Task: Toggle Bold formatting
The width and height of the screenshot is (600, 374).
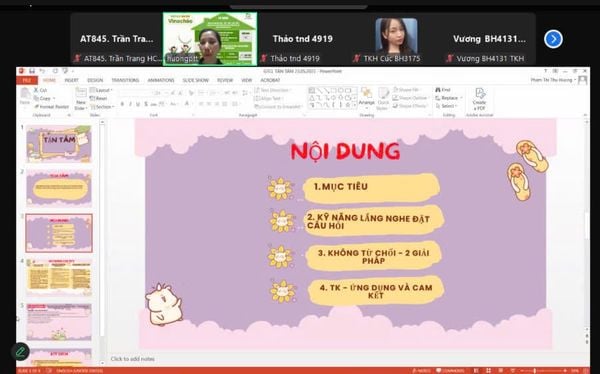Action: click(122, 104)
